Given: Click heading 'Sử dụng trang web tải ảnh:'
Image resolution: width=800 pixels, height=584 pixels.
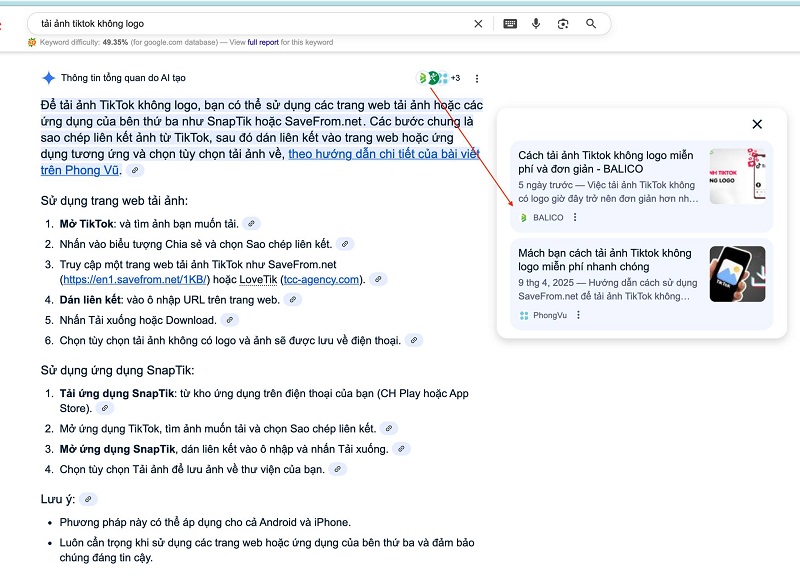Looking at the screenshot, I should [x=114, y=201].
